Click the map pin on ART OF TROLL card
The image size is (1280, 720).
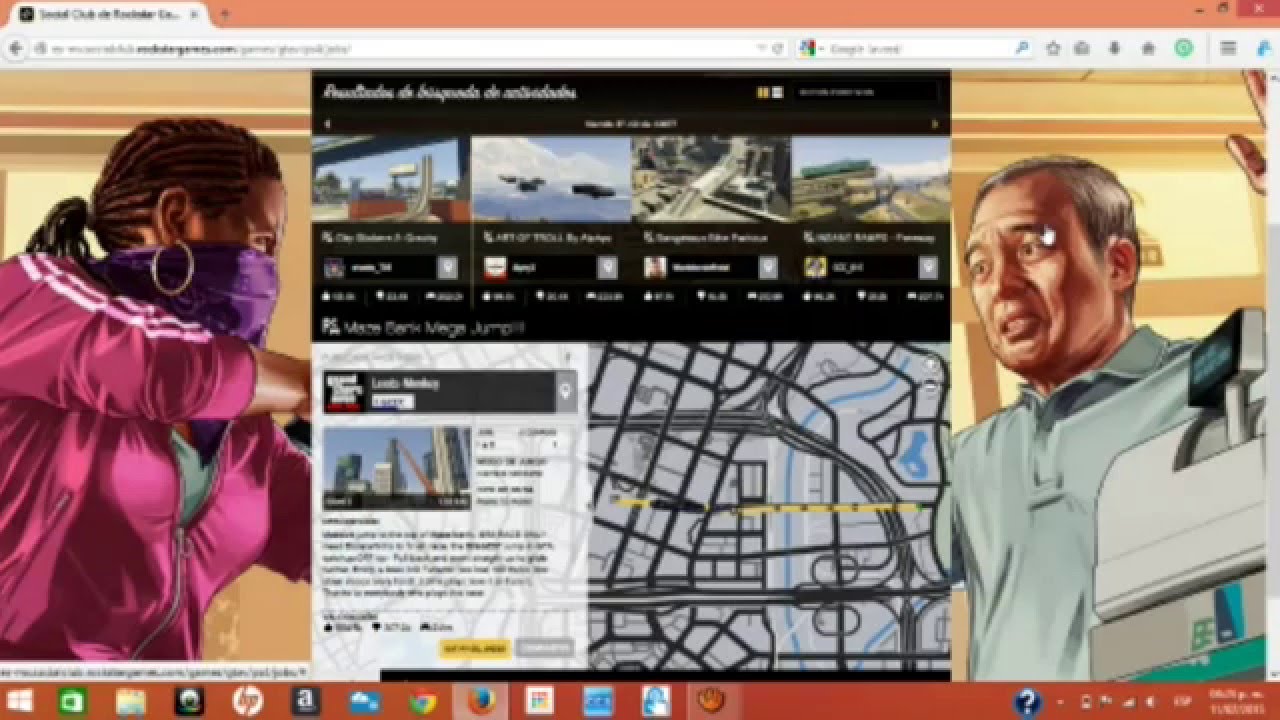[607, 267]
